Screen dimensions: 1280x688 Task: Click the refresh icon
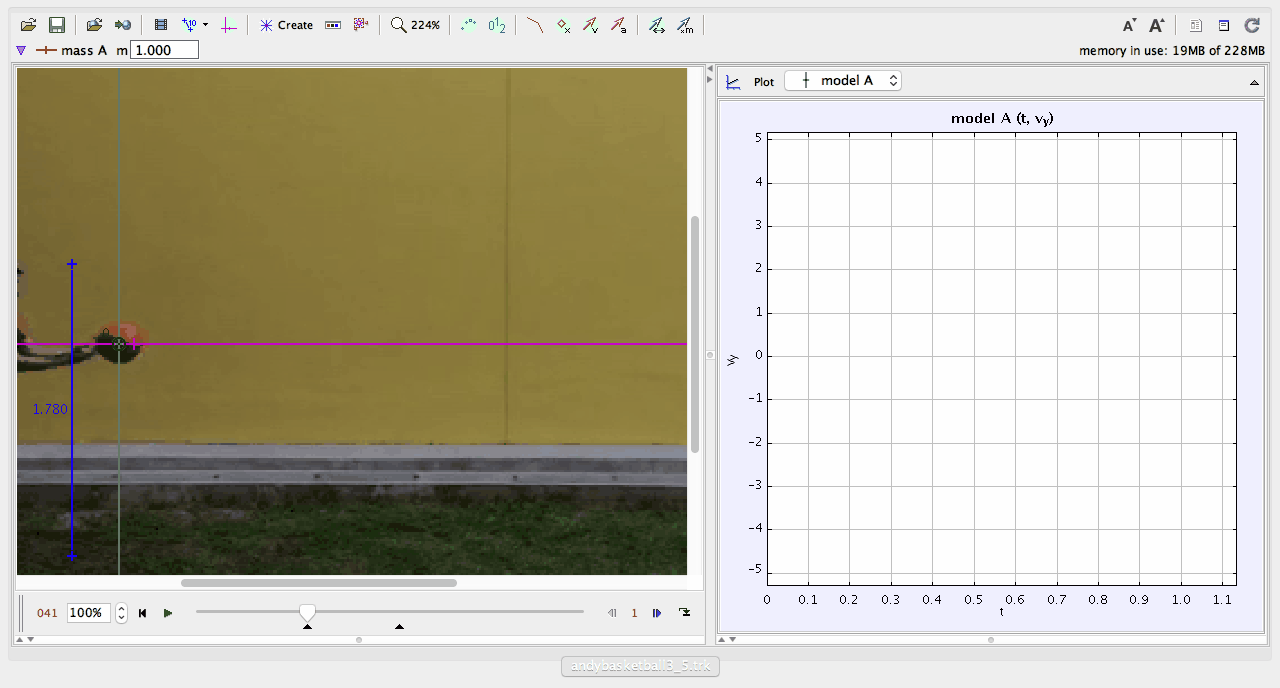point(1252,25)
